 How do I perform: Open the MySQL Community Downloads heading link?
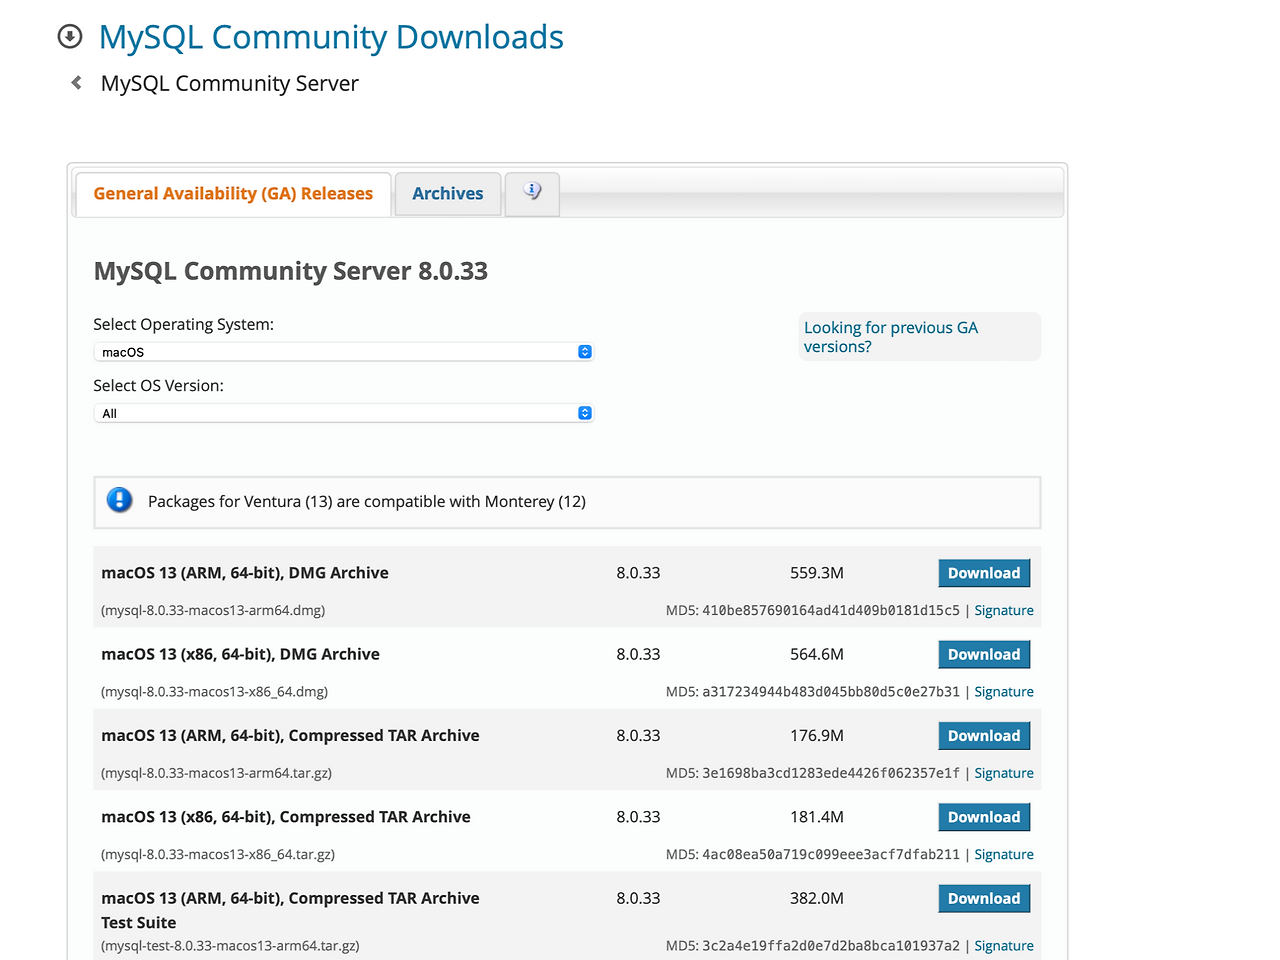(x=331, y=37)
